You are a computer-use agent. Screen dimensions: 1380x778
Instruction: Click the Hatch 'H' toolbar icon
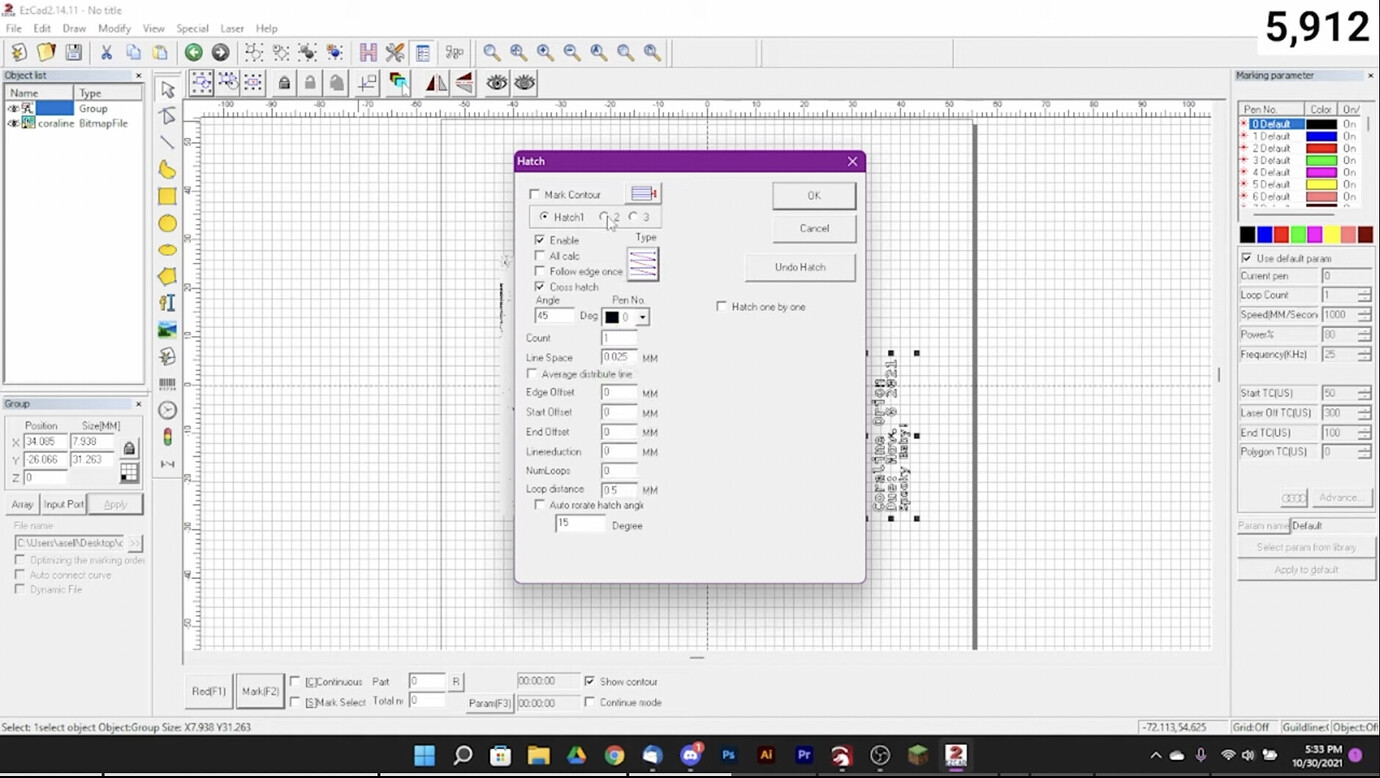click(367, 52)
